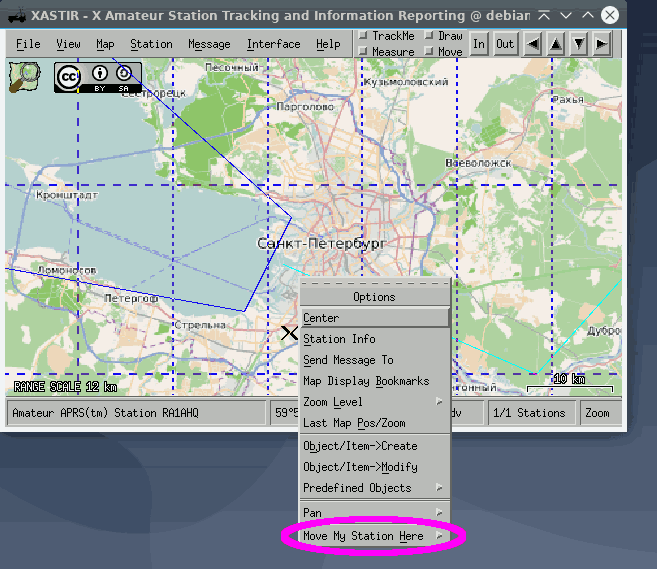Open the Map menu
Image resolution: width=657 pixels, height=569 pixels.
[105, 44]
